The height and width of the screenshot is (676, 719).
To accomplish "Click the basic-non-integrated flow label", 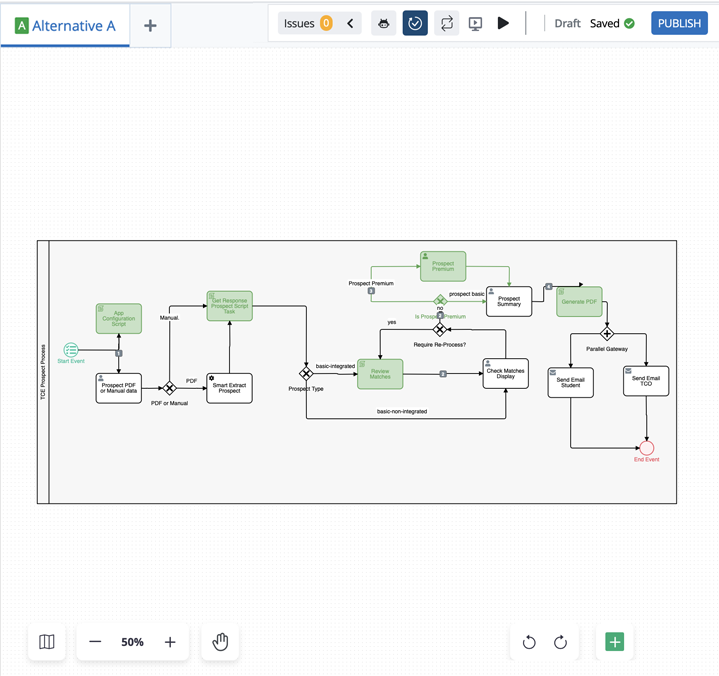I will pos(402,411).
